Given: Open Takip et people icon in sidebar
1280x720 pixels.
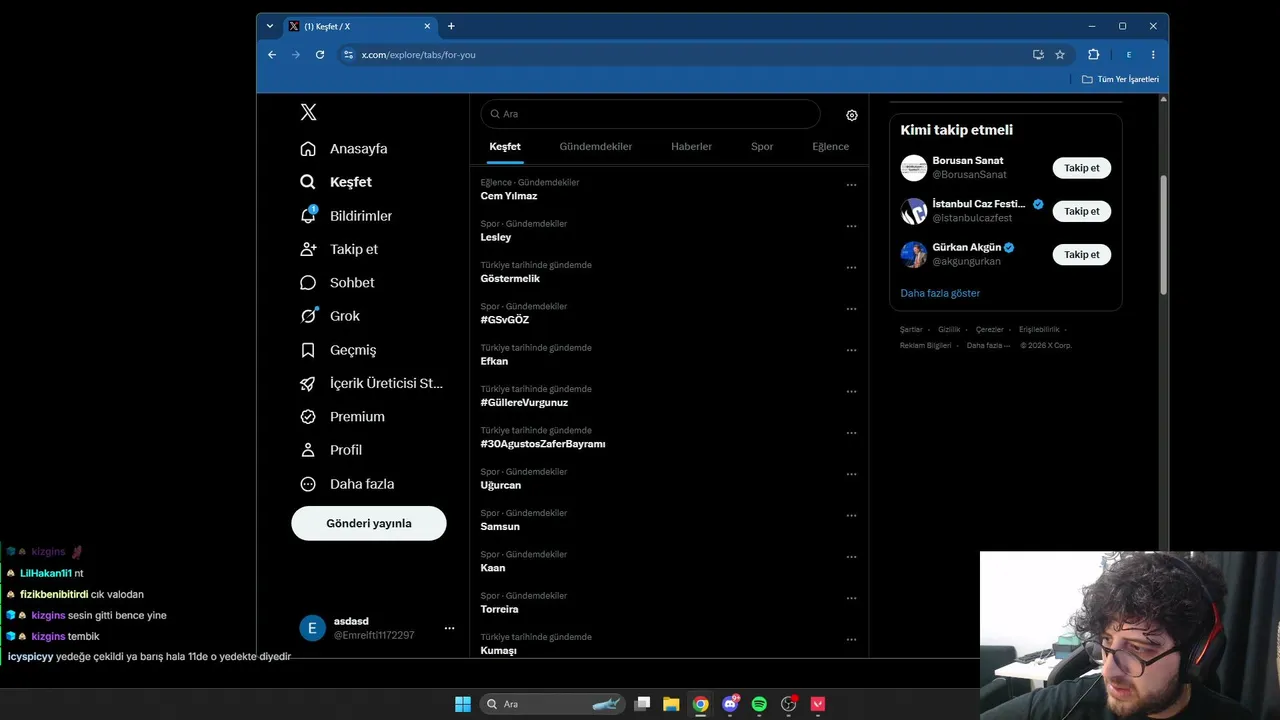Looking at the screenshot, I should click(x=308, y=249).
